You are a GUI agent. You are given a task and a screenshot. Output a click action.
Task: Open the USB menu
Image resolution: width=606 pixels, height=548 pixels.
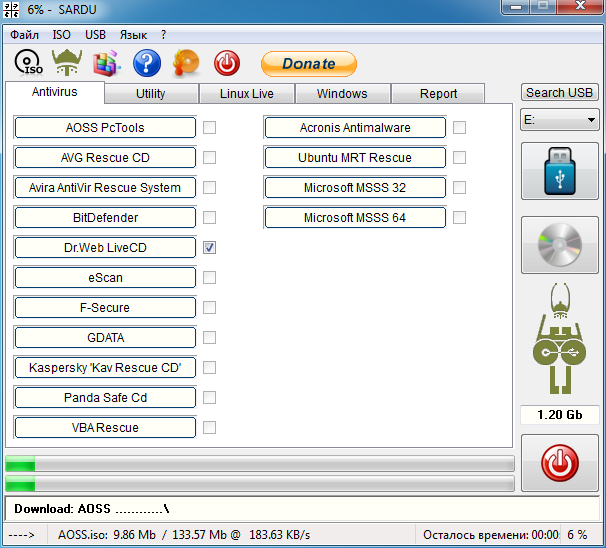[95, 35]
